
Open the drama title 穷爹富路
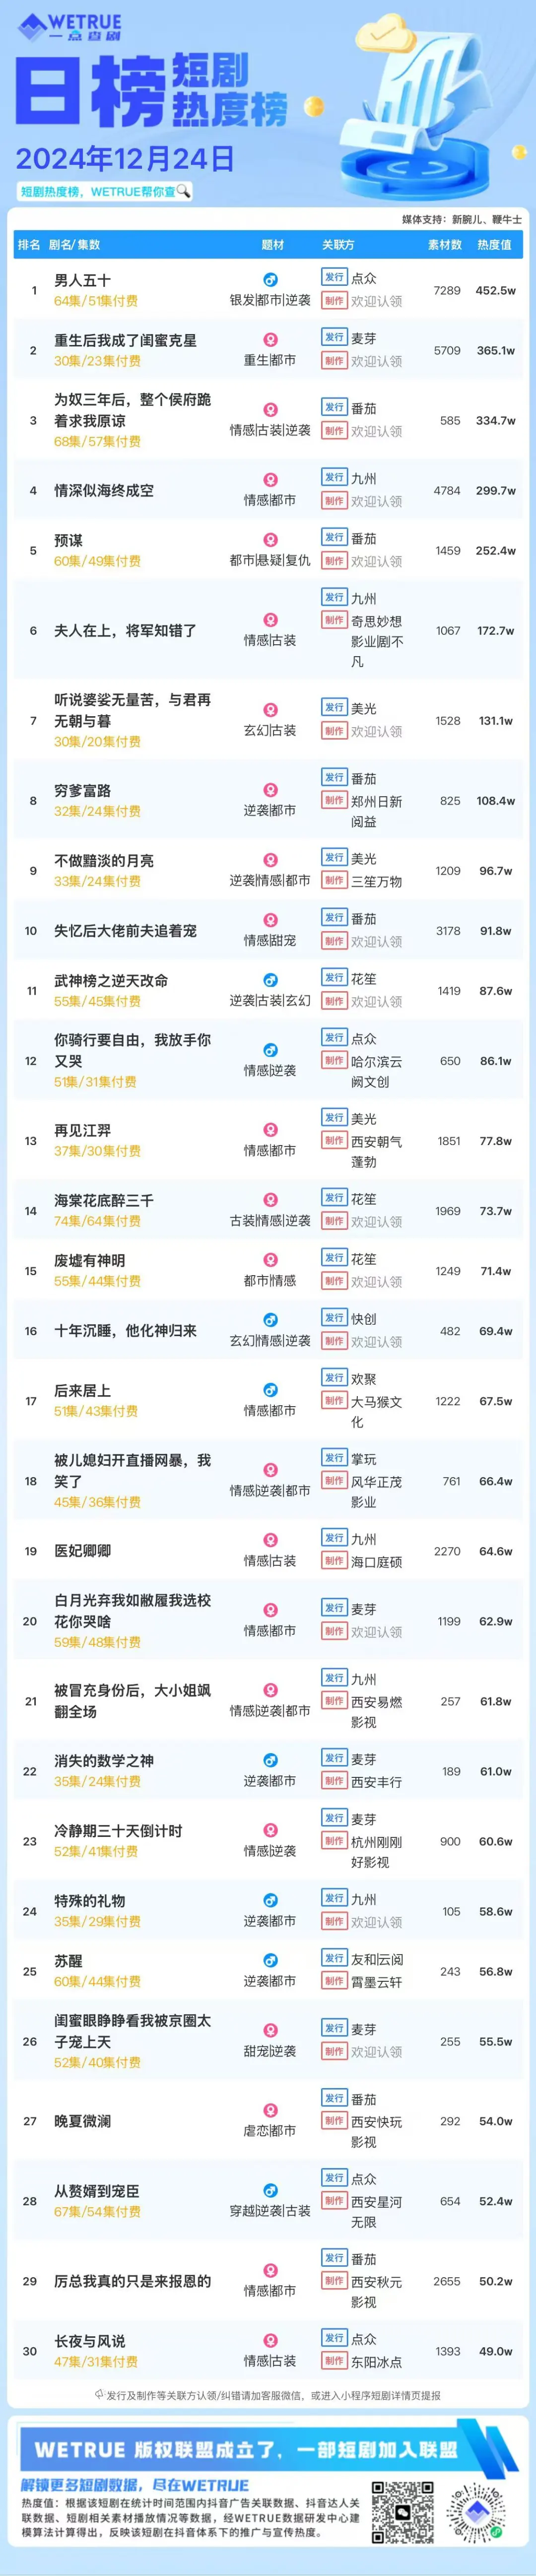[x=82, y=790]
